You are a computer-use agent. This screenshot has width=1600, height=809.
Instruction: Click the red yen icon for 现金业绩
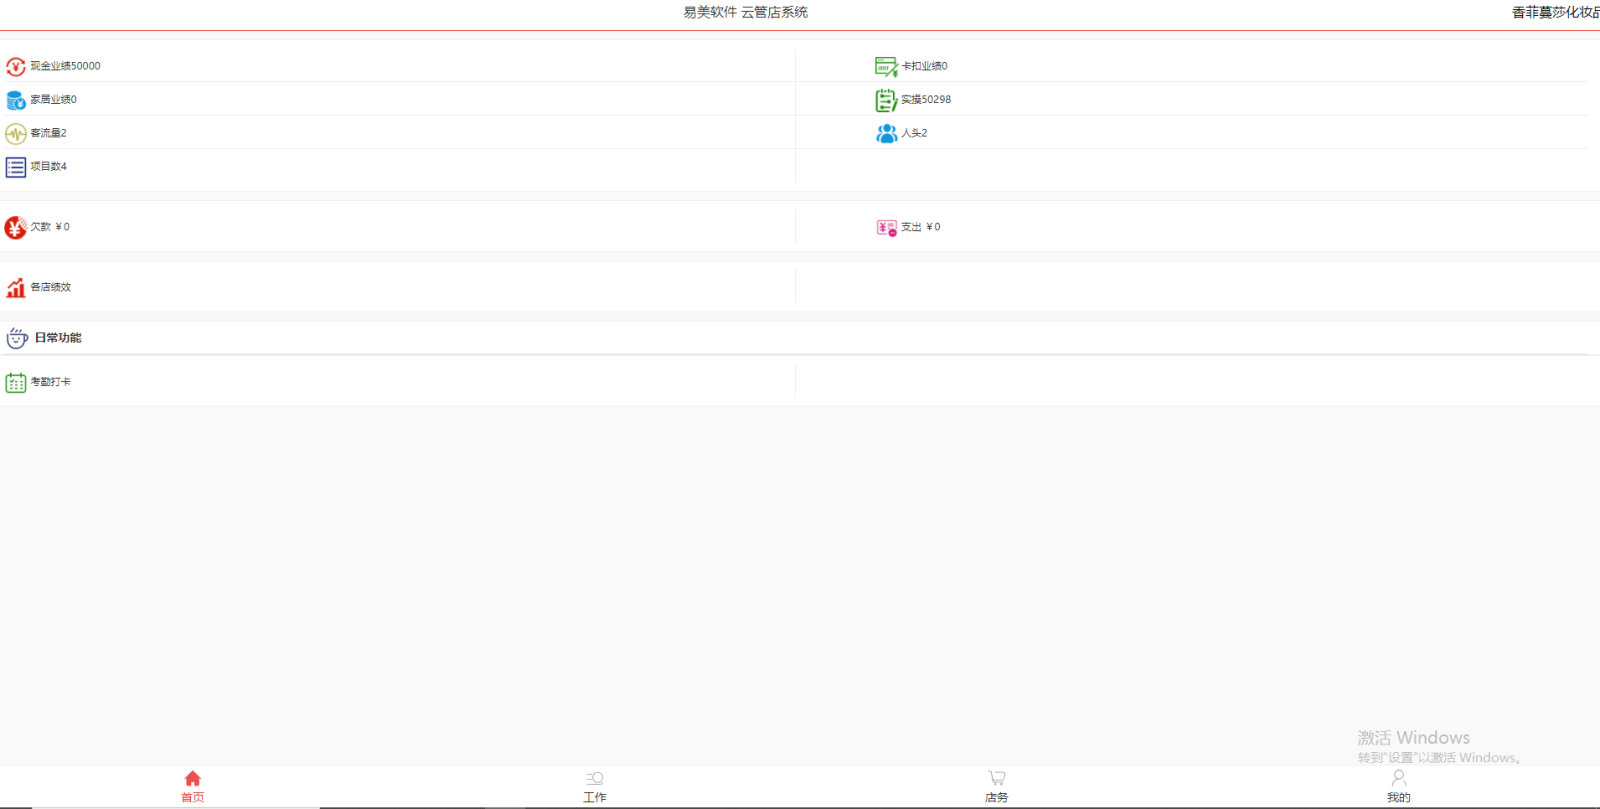[x=15, y=67]
